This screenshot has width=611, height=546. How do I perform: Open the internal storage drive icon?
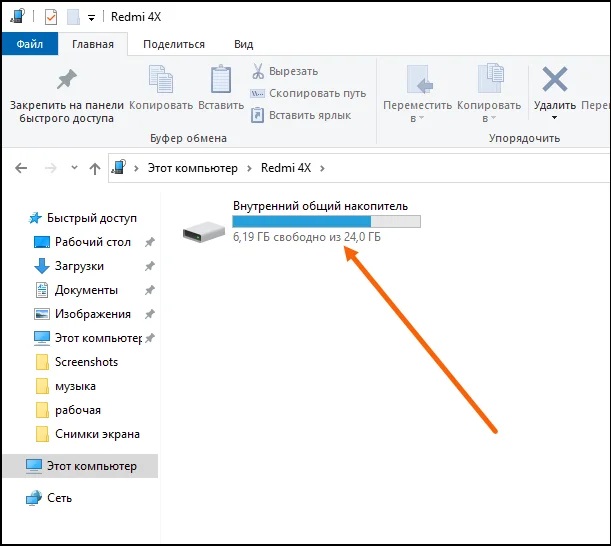click(204, 231)
